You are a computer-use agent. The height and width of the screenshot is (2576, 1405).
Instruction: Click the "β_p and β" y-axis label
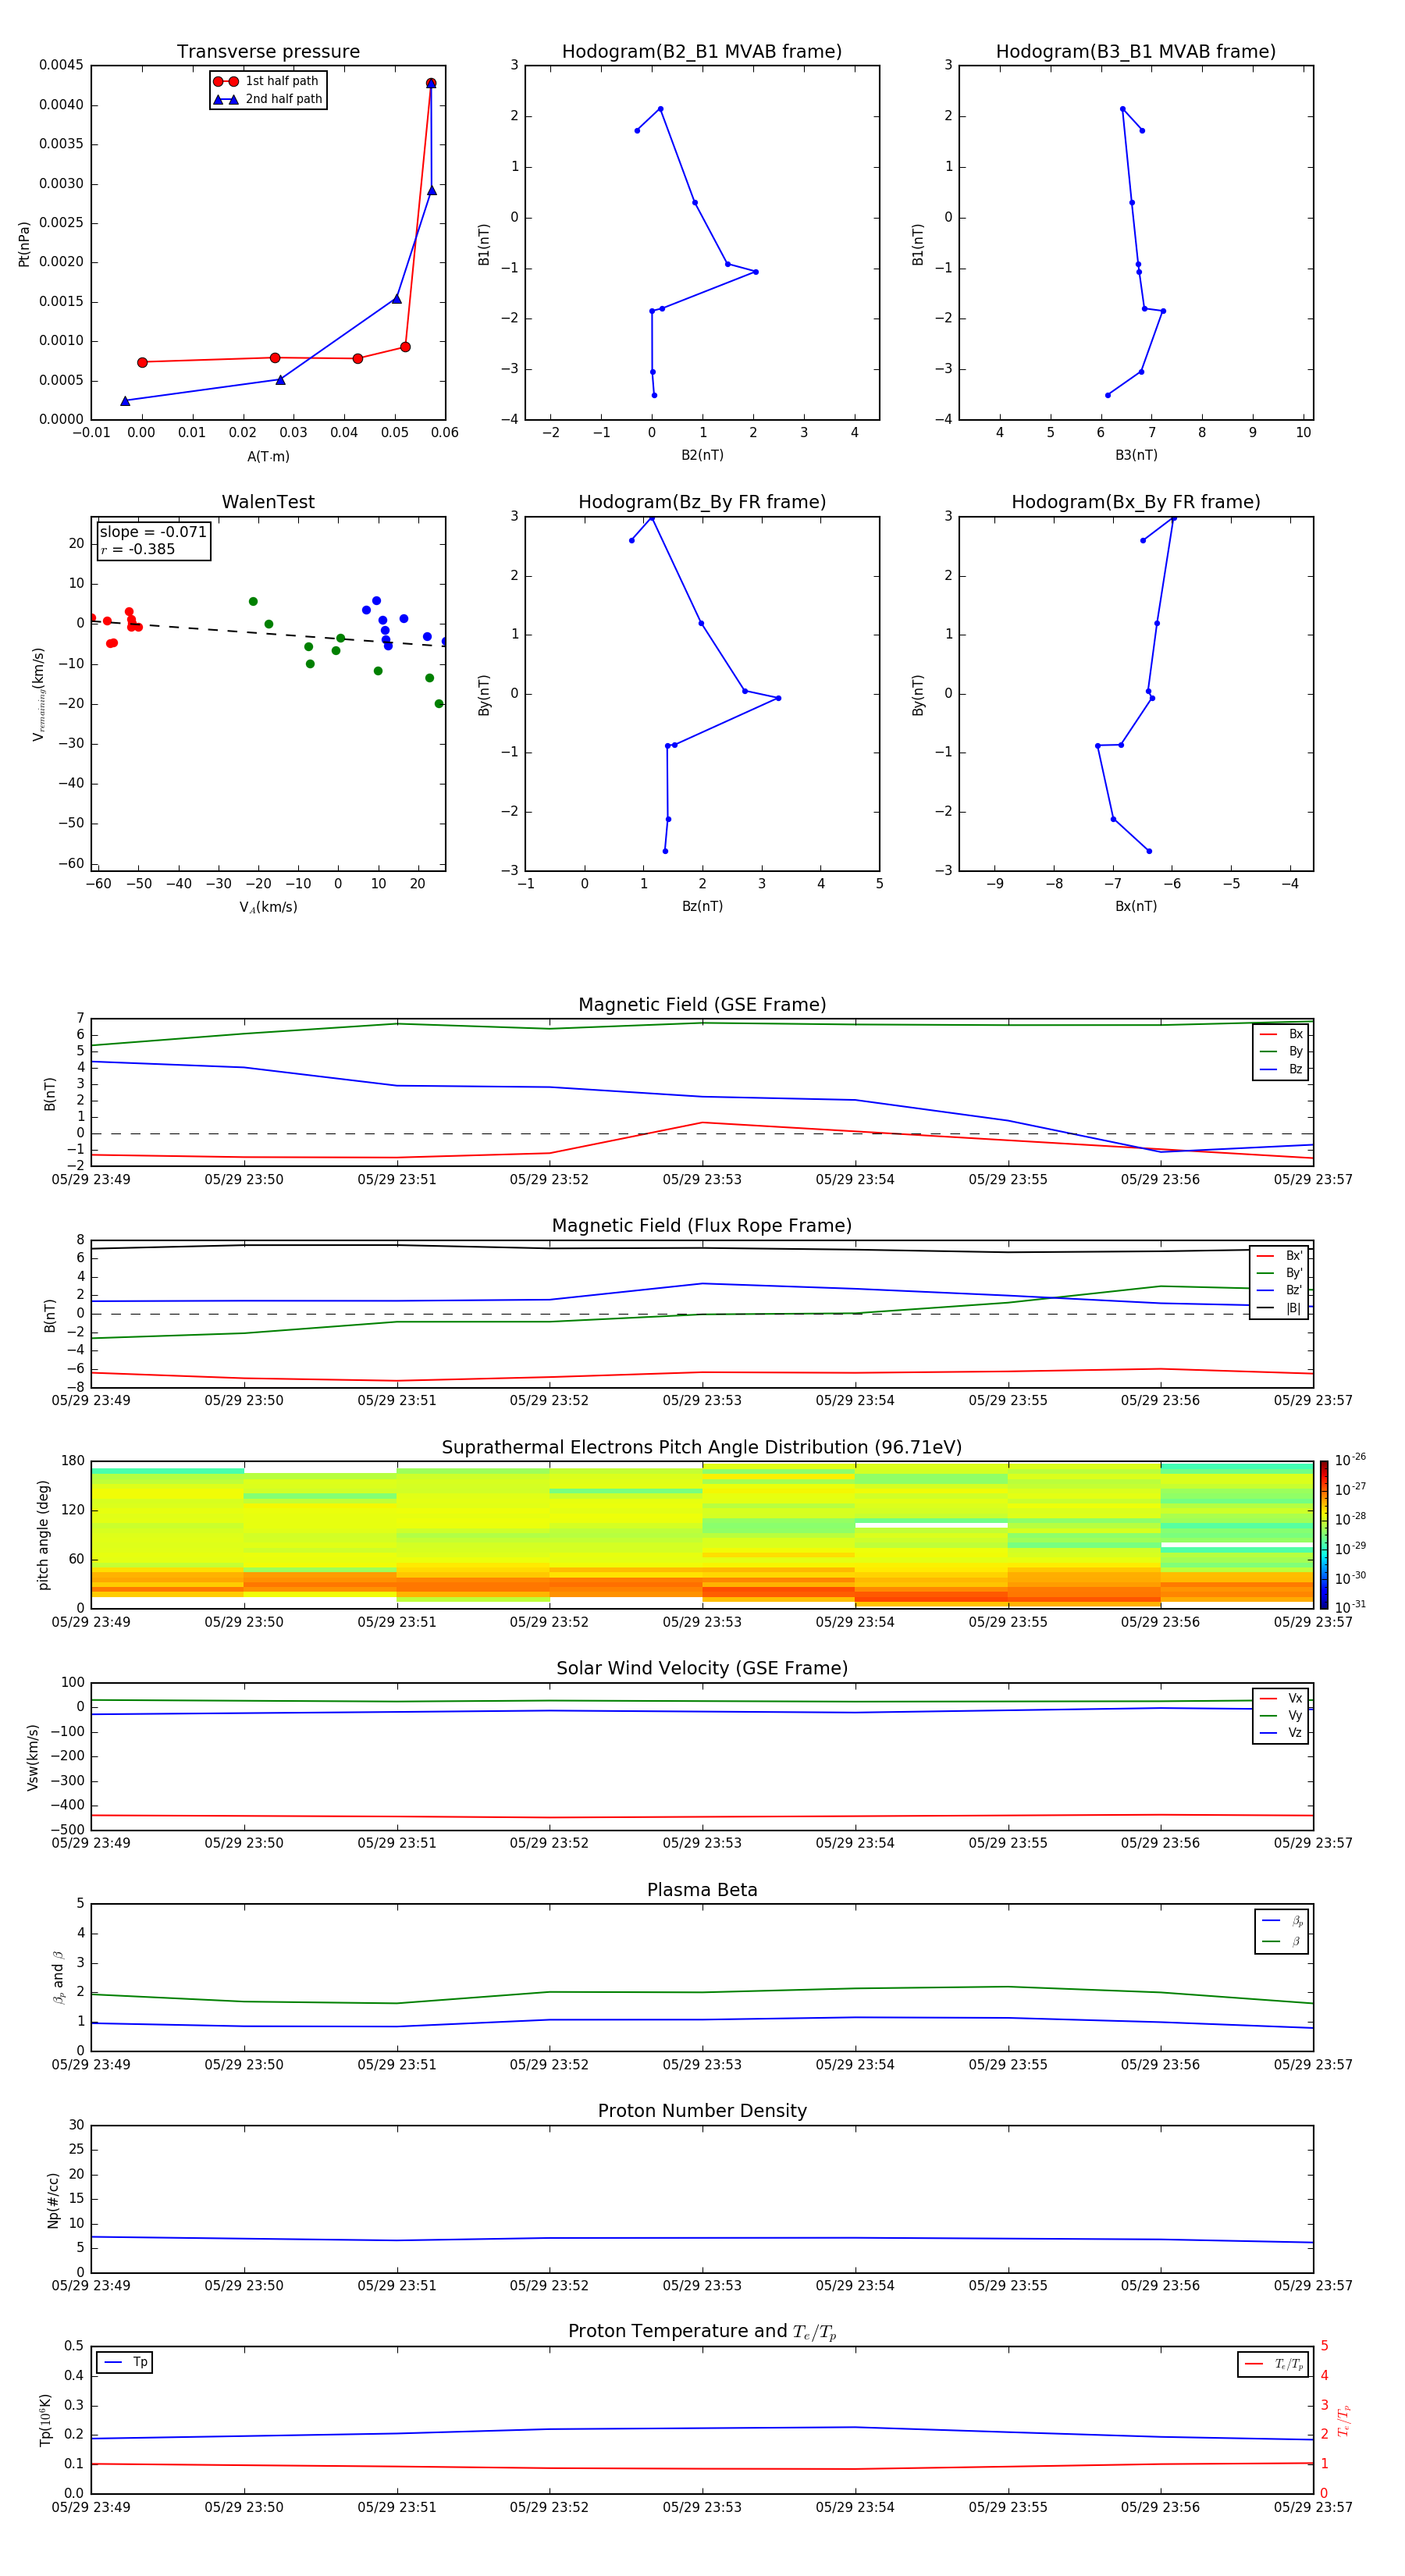(x=58, y=1977)
